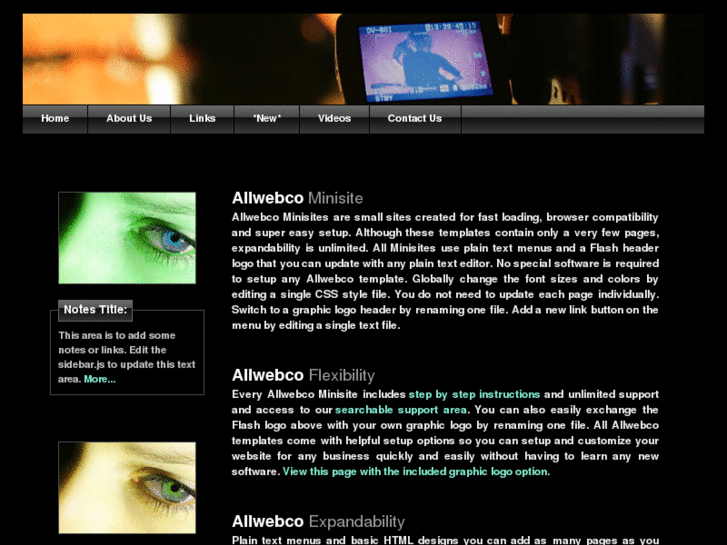Click the Notes Title: label
Viewport: 727px width, 545px height.
[96, 309]
